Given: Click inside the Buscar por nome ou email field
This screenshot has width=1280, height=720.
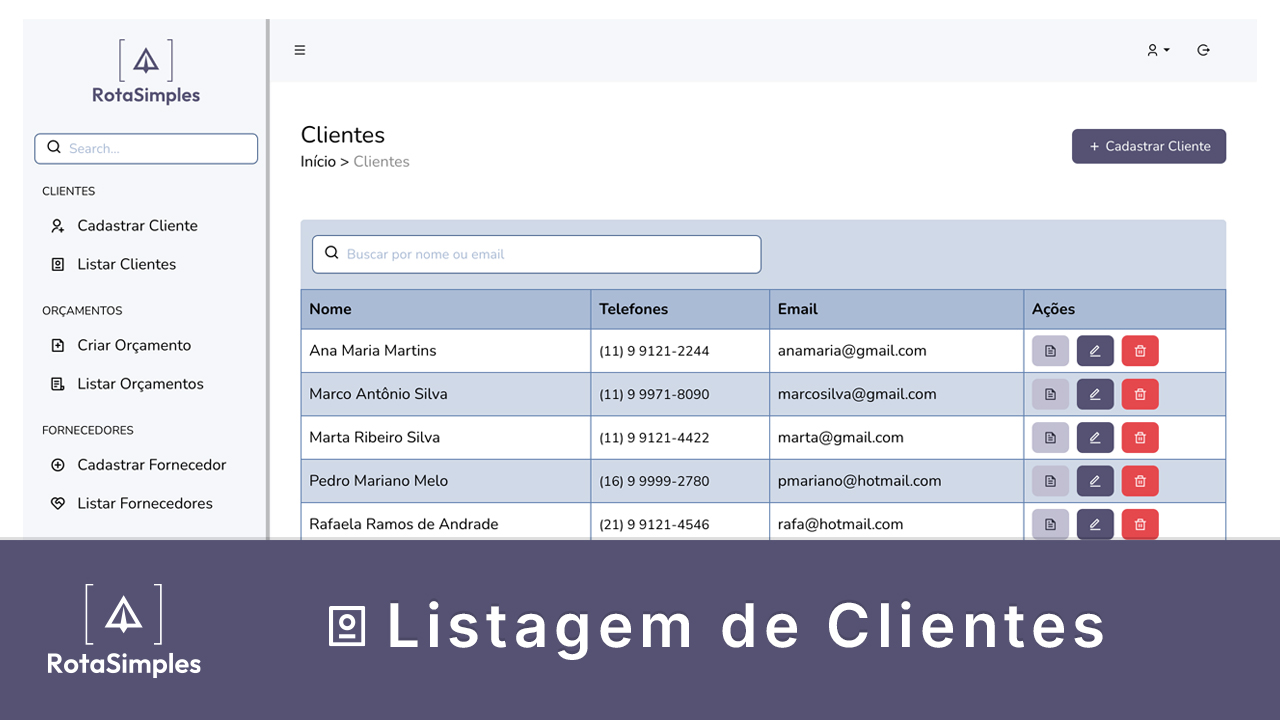Looking at the screenshot, I should [536, 254].
